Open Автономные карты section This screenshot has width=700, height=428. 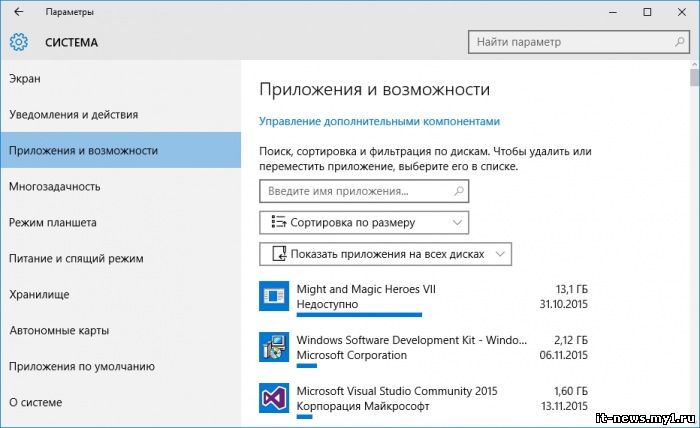(x=121, y=330)
